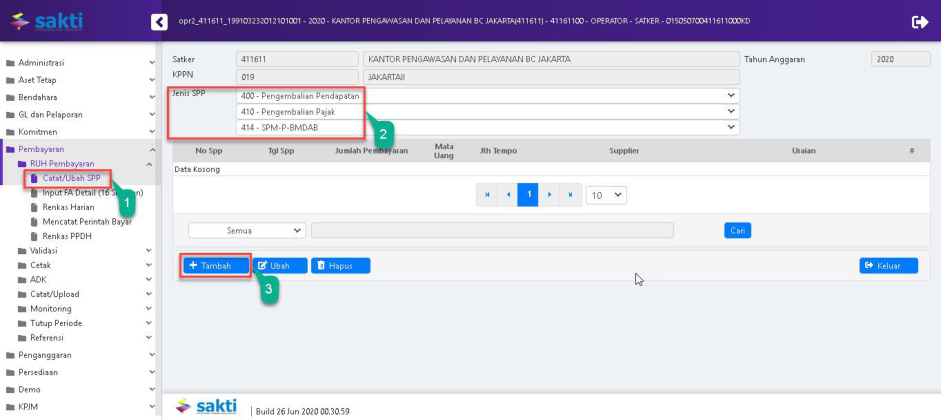This screenshot has width=941, height=420.
Task: Click the Cari search button
Action: point(737,230)
